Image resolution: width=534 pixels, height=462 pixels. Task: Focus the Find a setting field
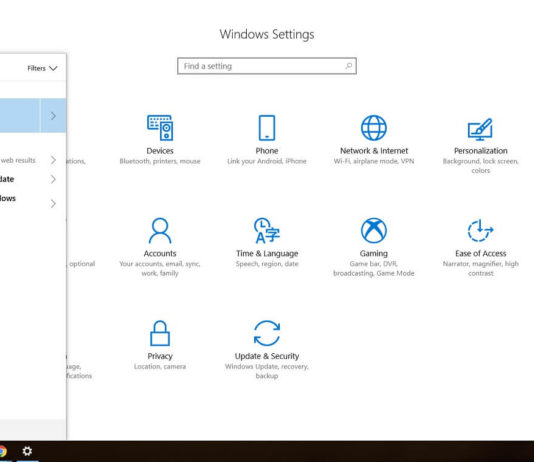tap(267, 66)
